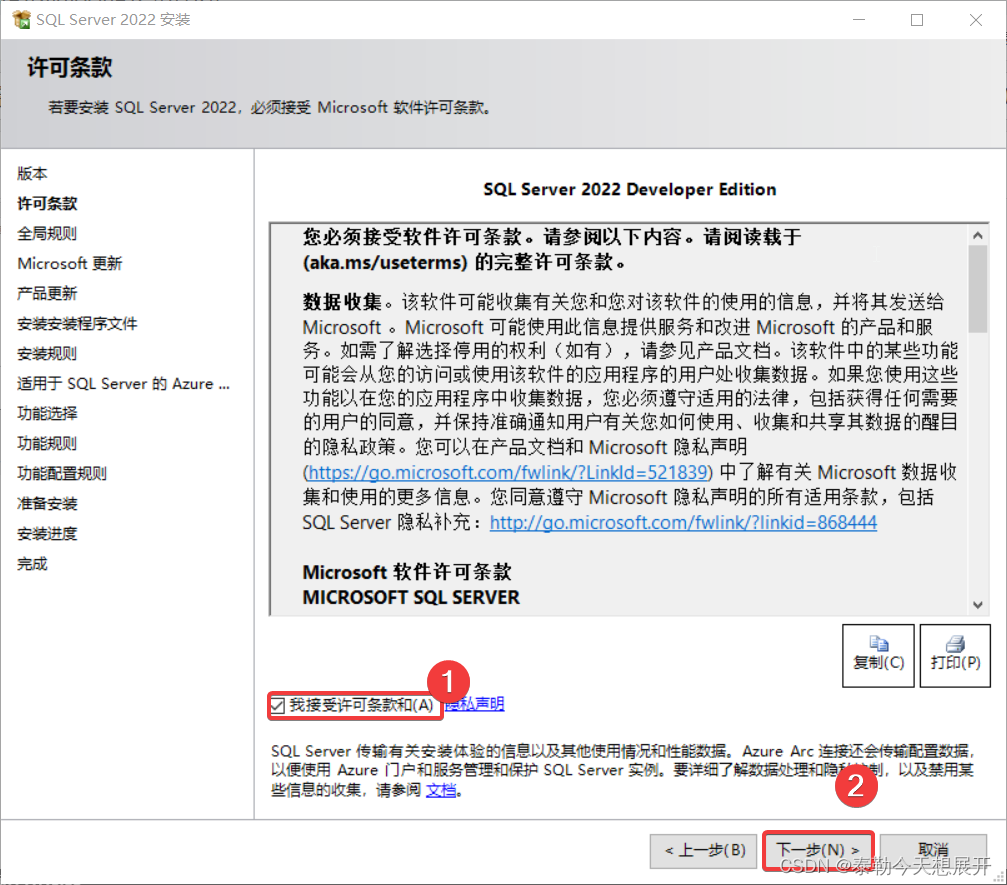Maximize the SQL Server setup window
The height and width of the screenshot is (885, 1007).
point(917,20)
